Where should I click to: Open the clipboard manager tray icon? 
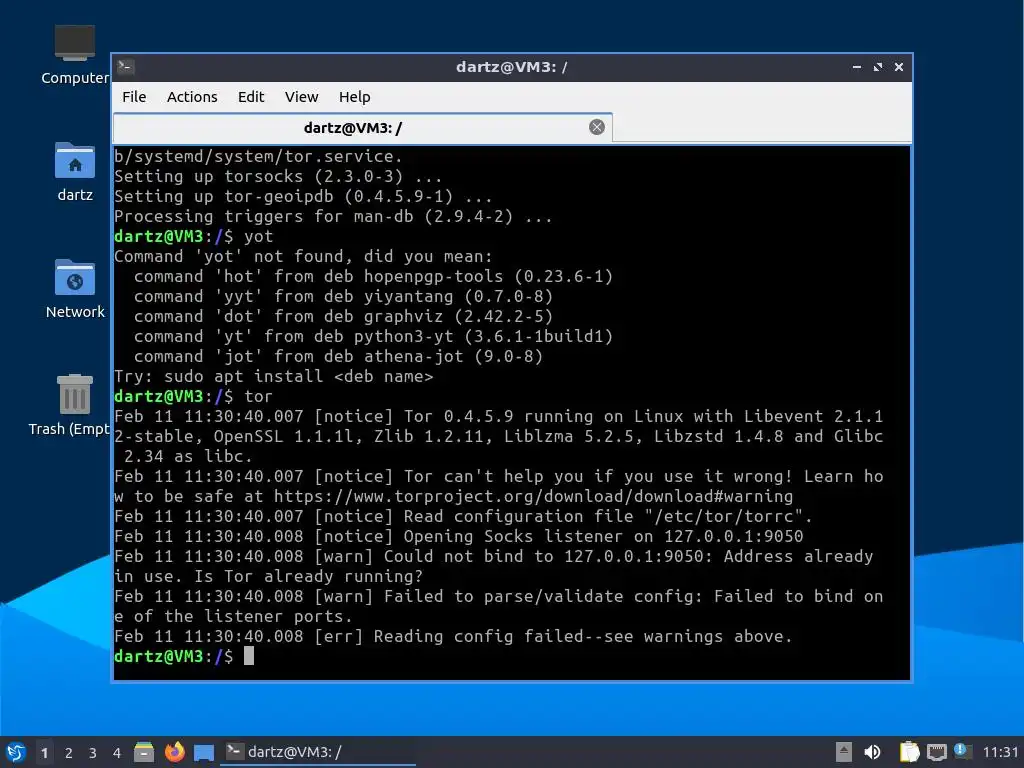[909, 752]
